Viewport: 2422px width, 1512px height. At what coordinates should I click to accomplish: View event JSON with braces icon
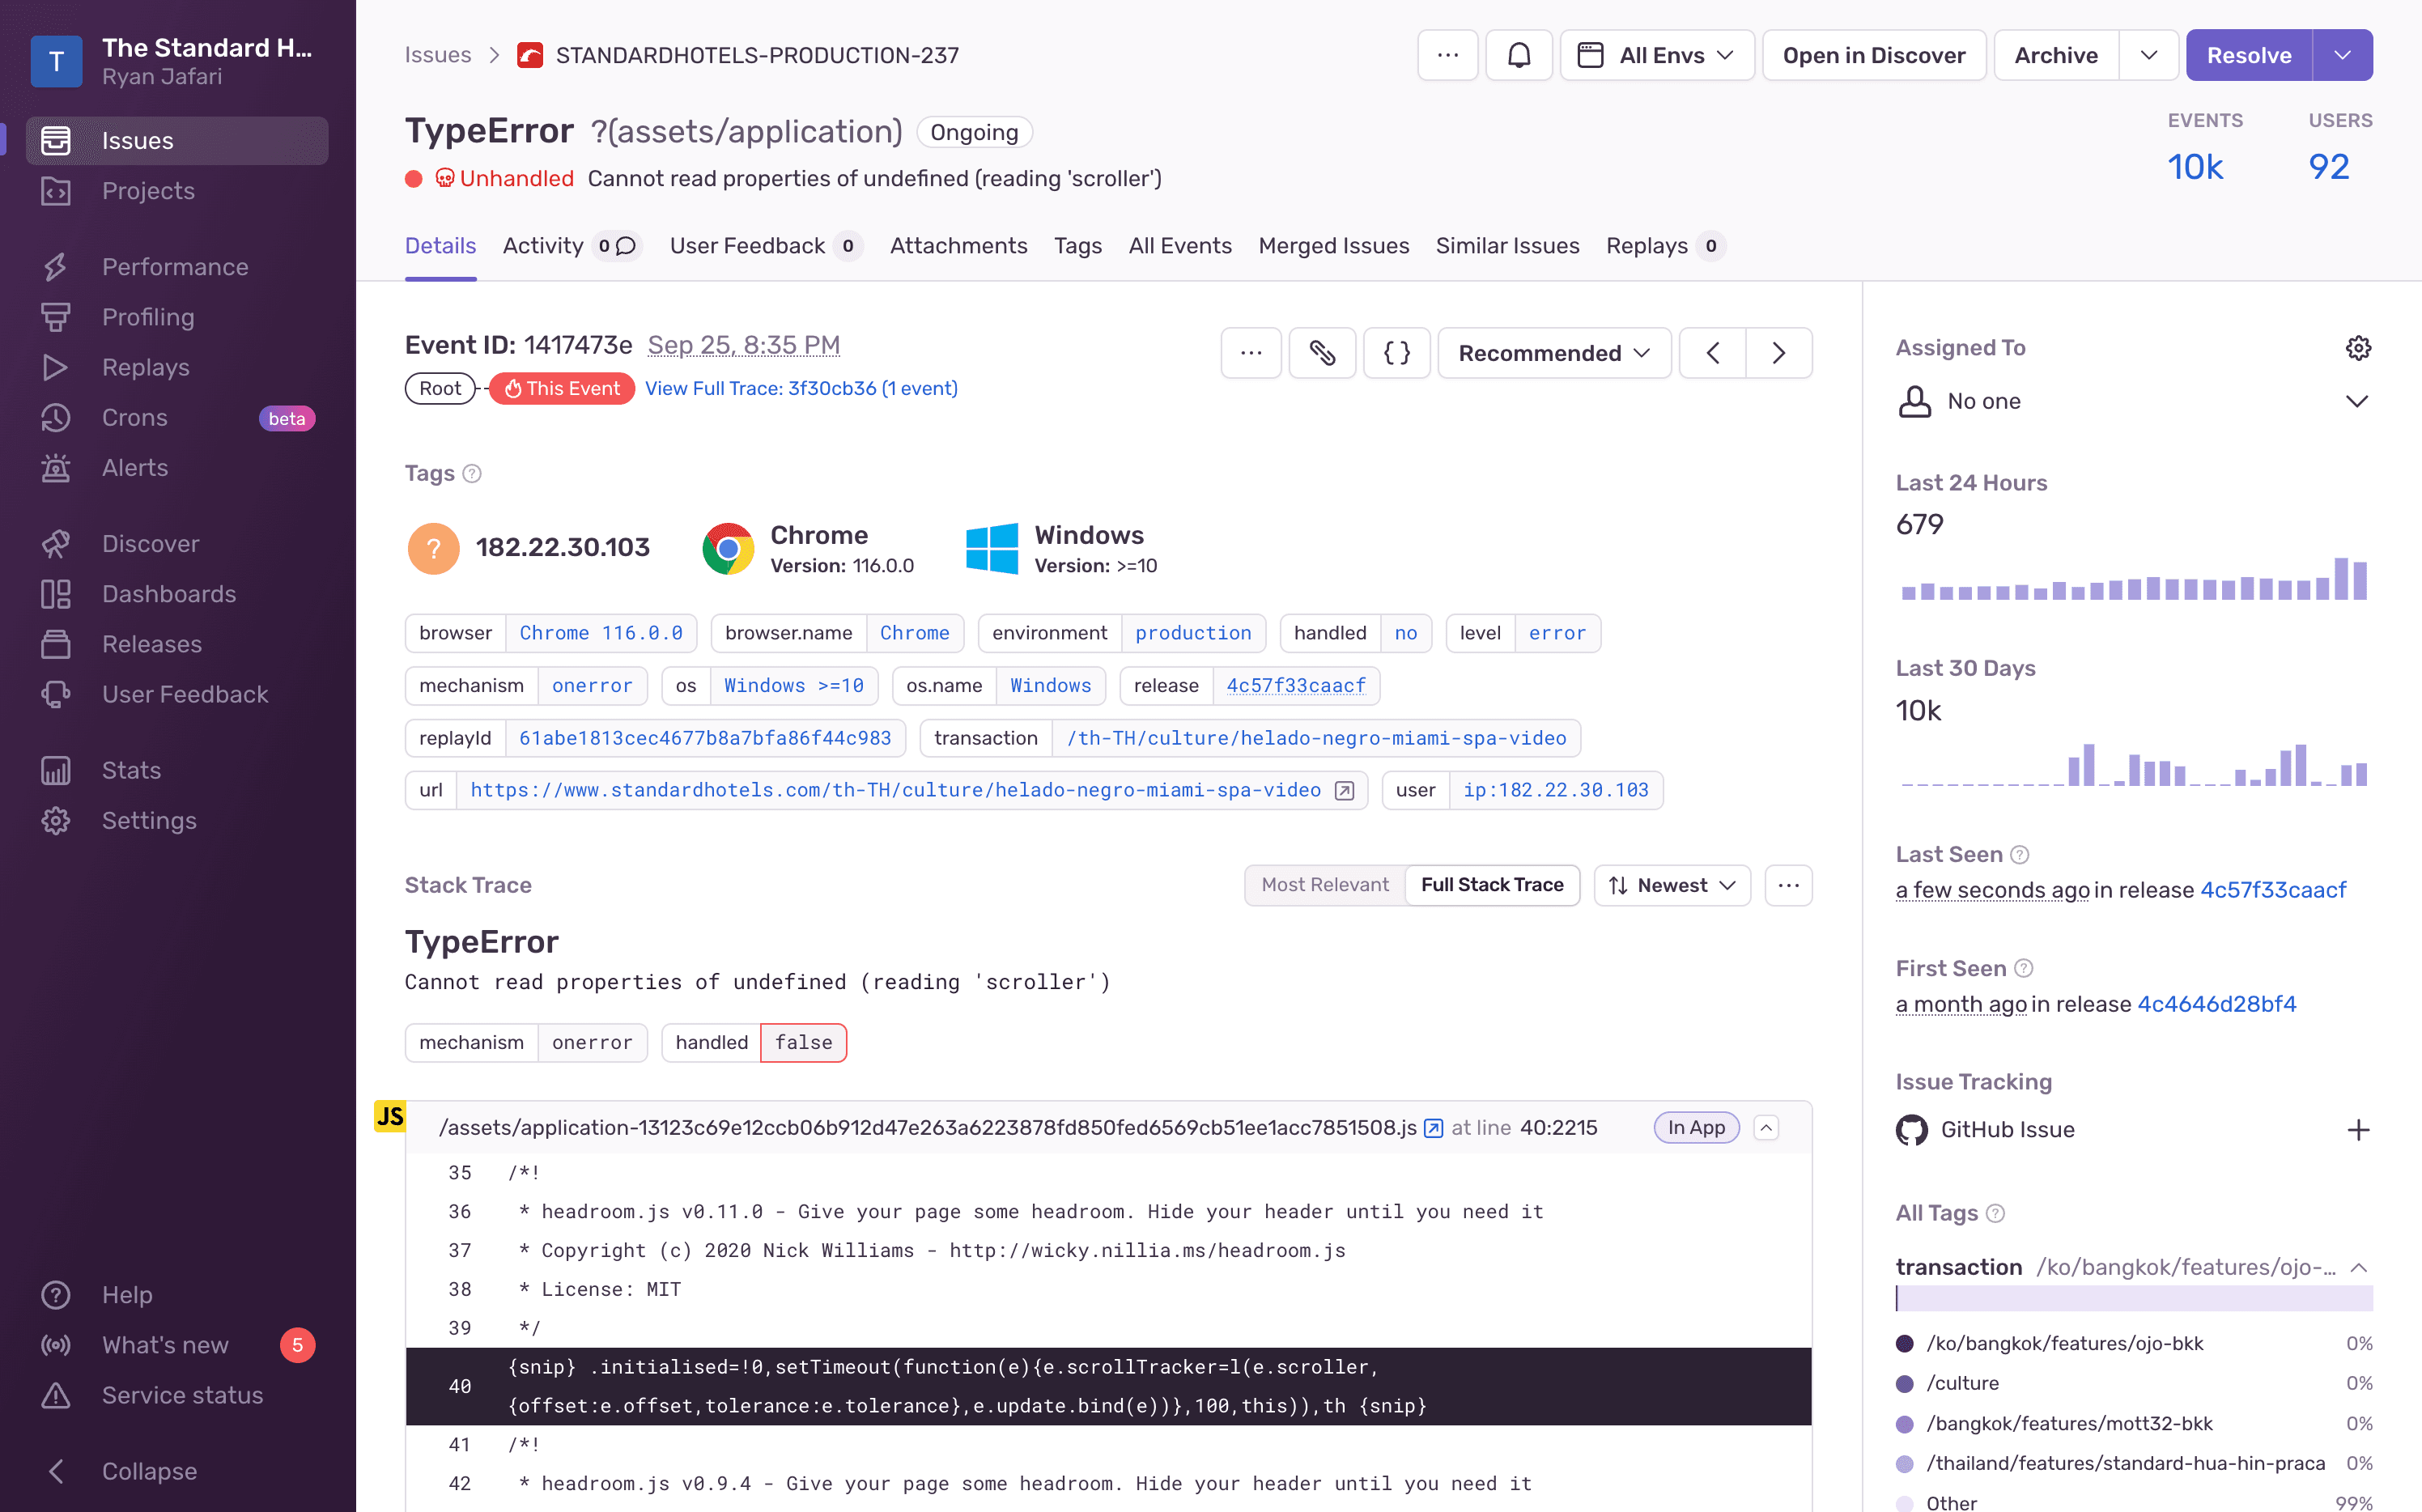[x=1396, y=353]
